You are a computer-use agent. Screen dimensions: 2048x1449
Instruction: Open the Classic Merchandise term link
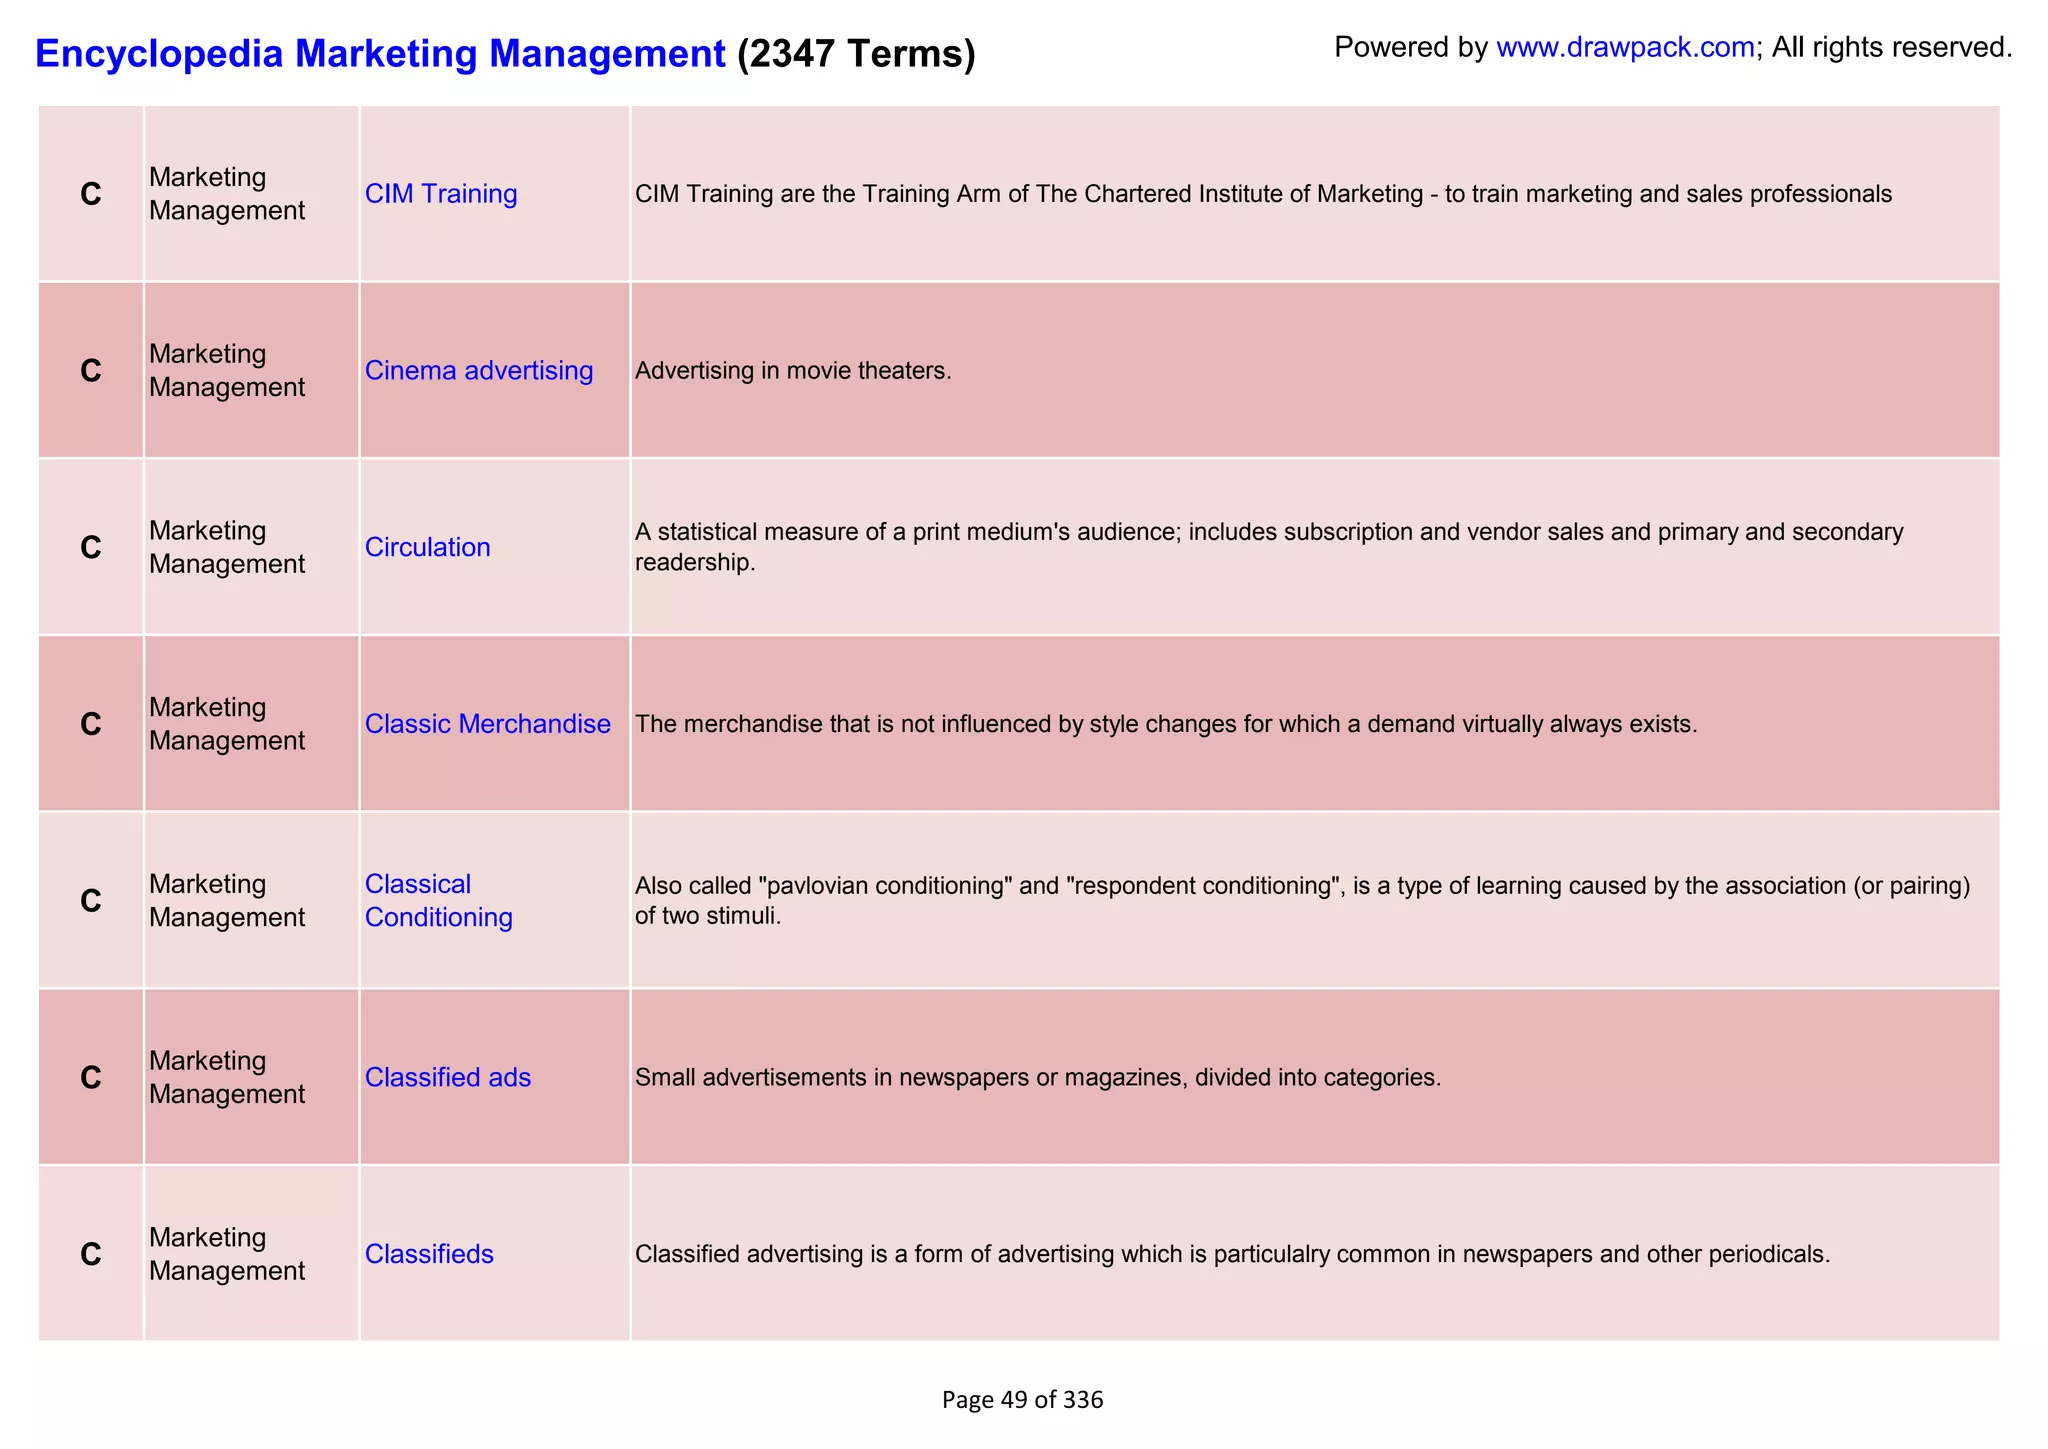click(488, 724)
